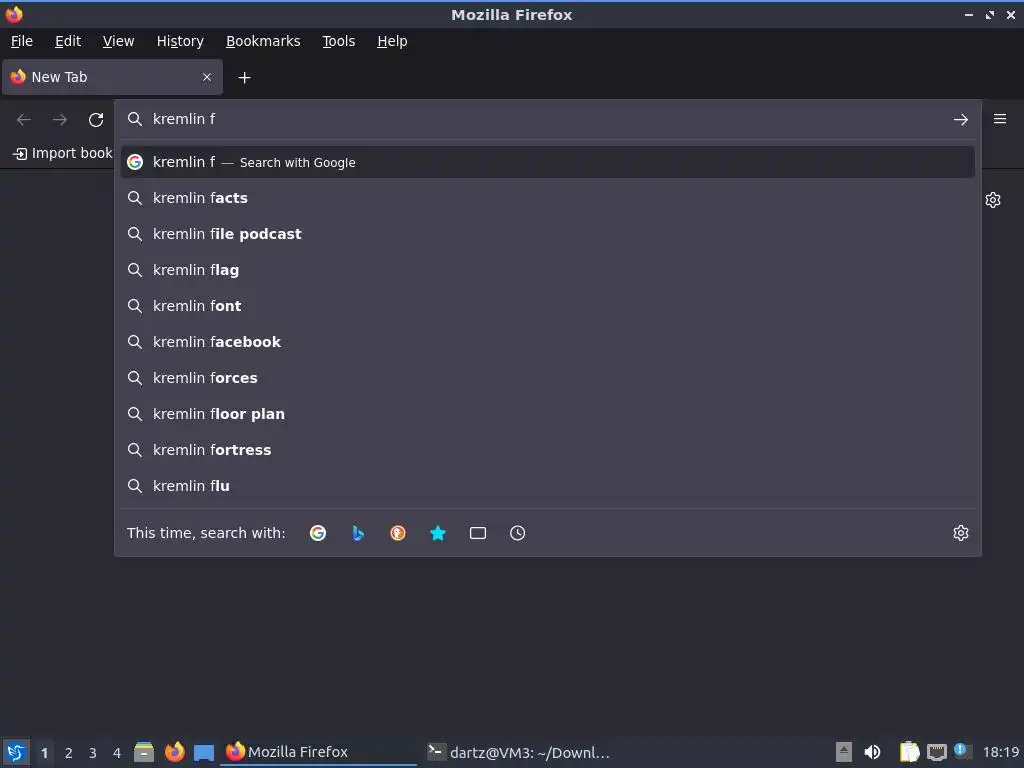Open the volume control tray icon

point(872,752)
